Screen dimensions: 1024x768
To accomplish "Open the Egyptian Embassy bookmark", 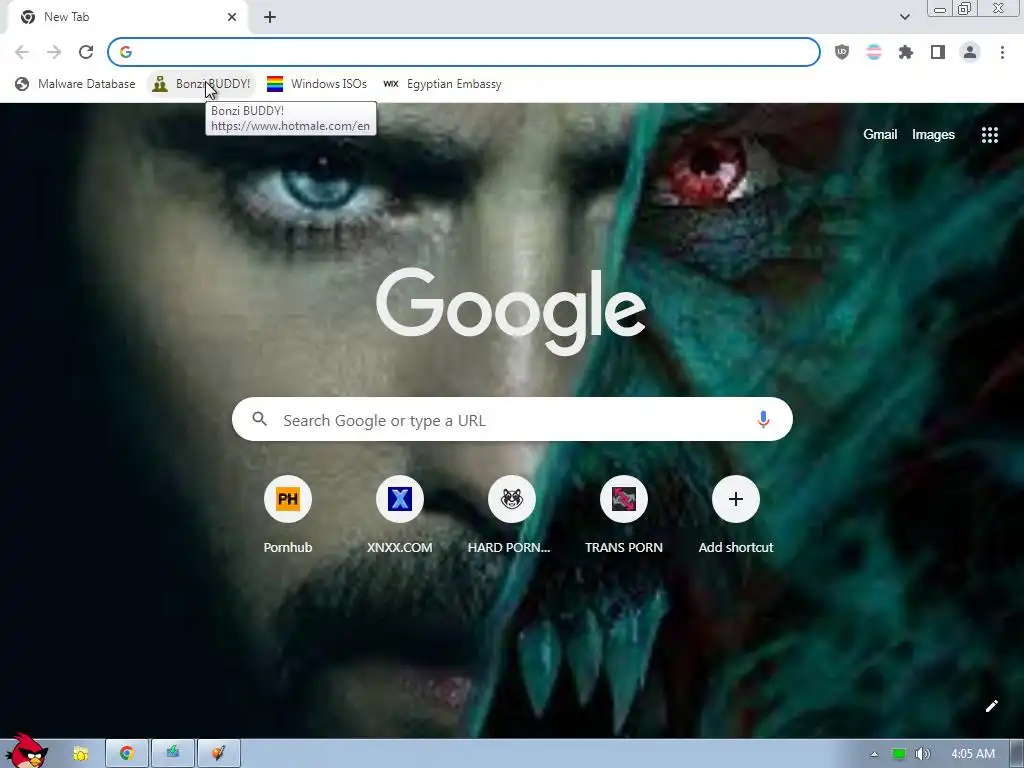I will click(x=442, y=84).
